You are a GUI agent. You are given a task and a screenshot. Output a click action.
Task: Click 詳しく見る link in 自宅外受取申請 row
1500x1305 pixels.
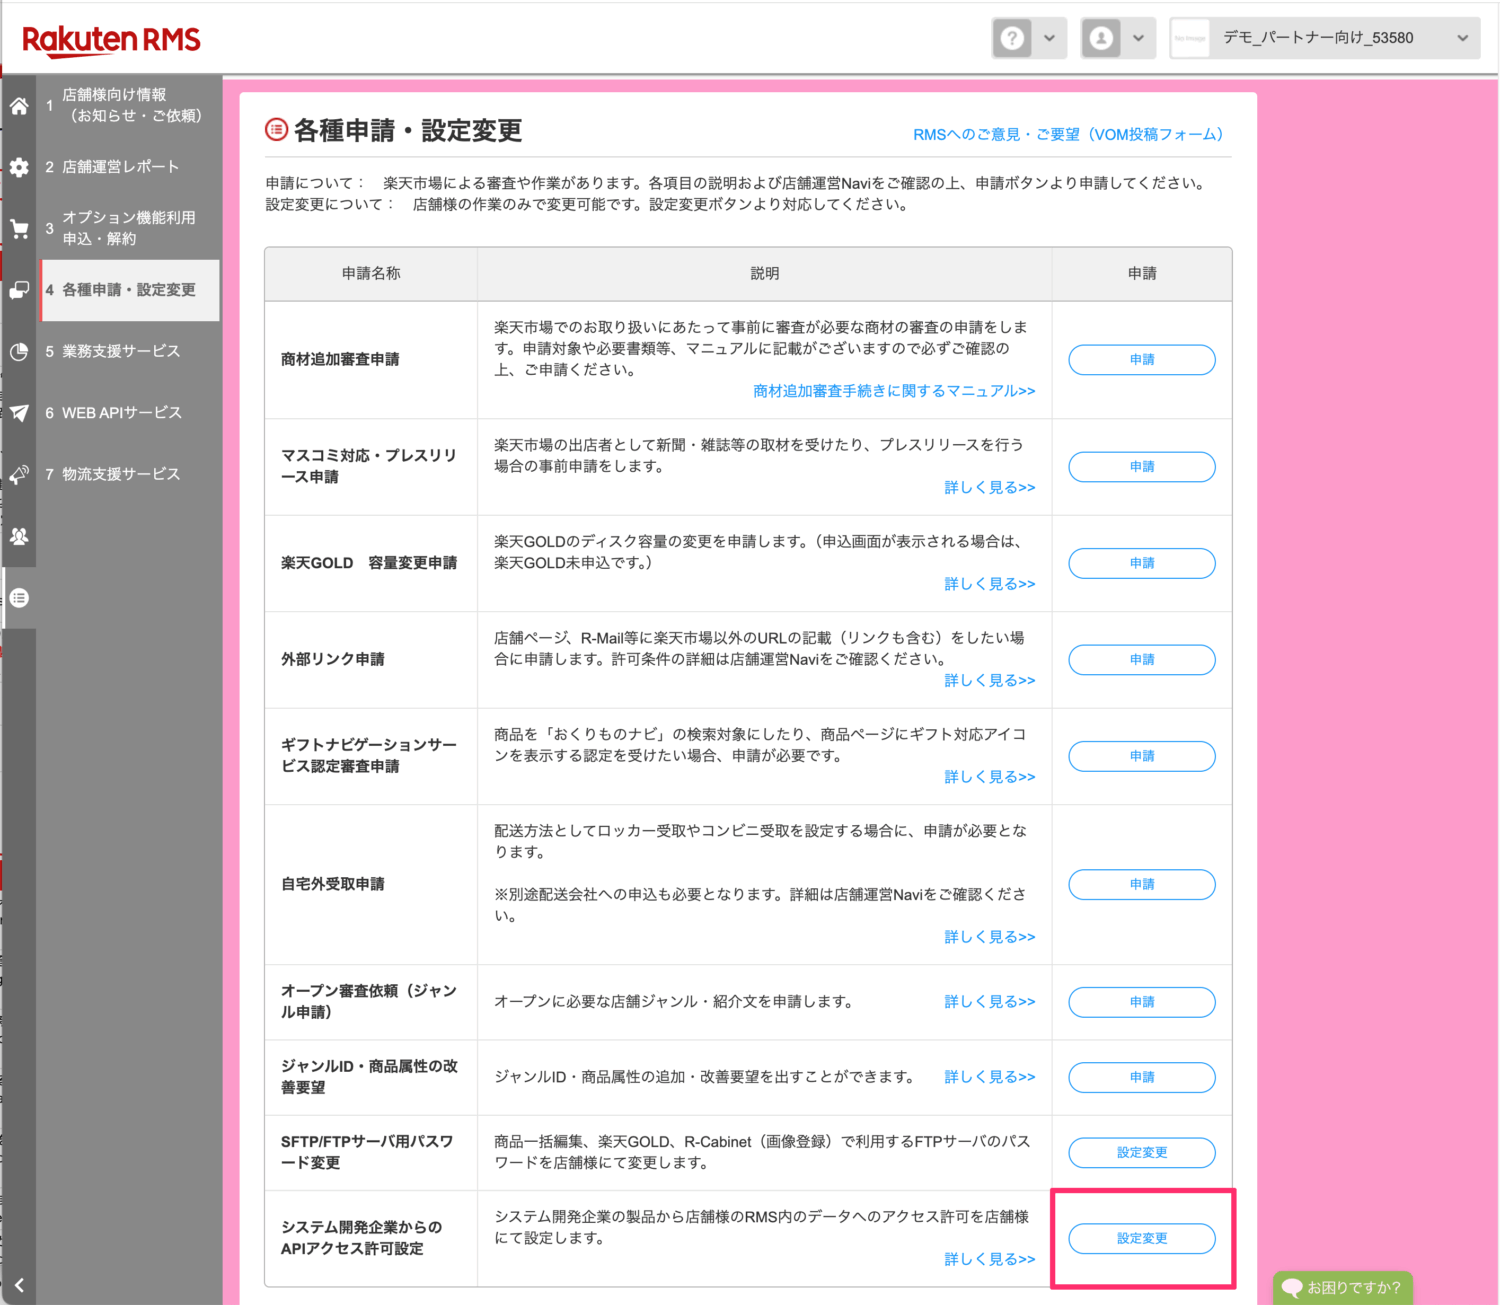point(990,937)
